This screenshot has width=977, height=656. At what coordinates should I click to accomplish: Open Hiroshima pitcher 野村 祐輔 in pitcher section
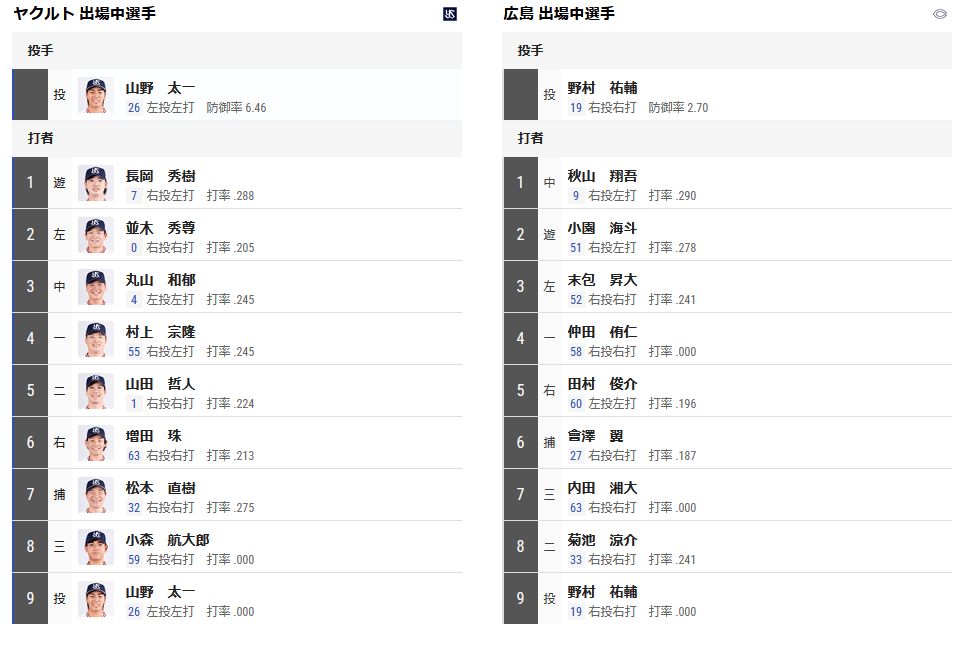[602, 88]
